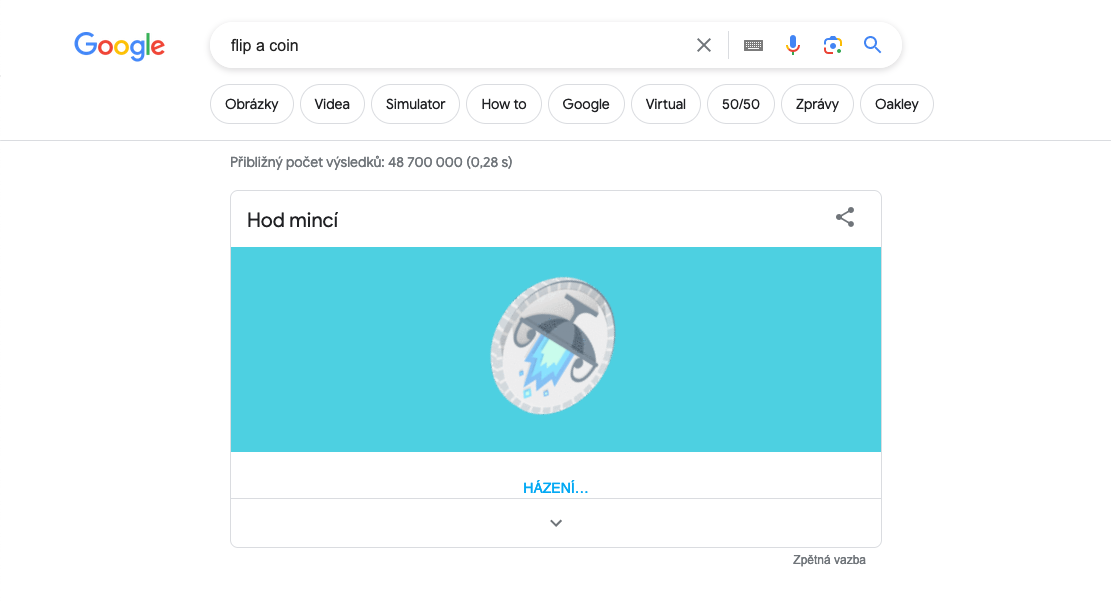Start voice search with microphone icon
The image size is (1111, 603).
[x=793, y=45]
